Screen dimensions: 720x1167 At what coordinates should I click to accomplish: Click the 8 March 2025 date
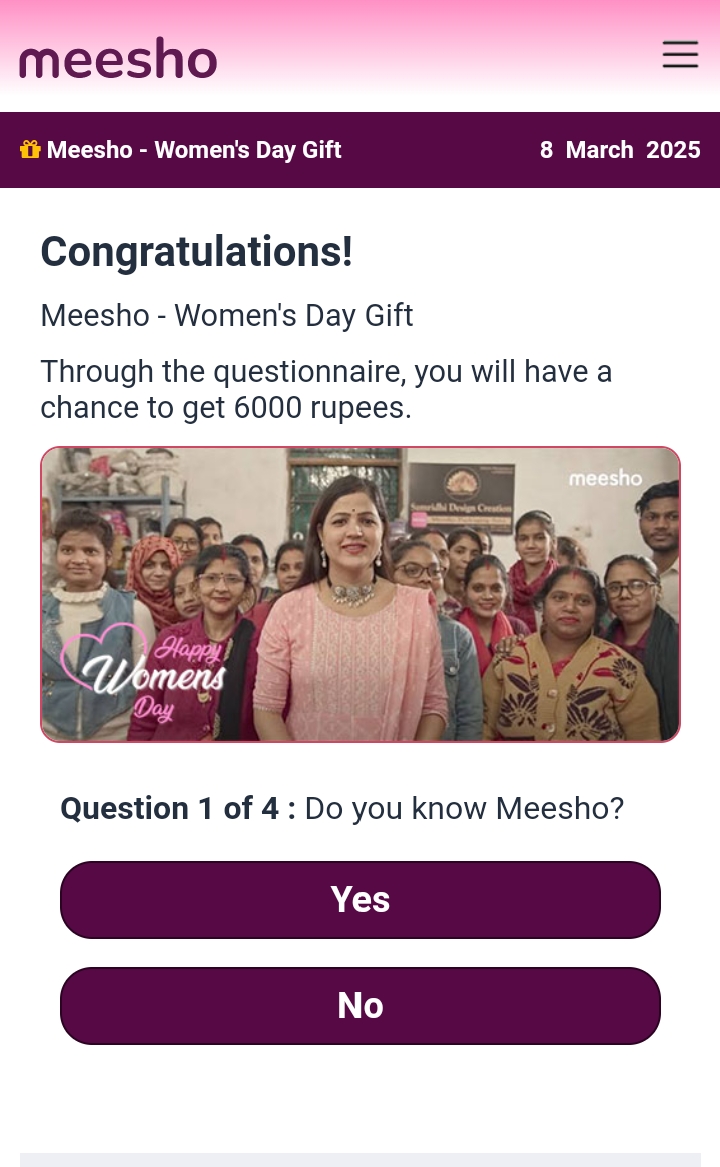[620, 150]
